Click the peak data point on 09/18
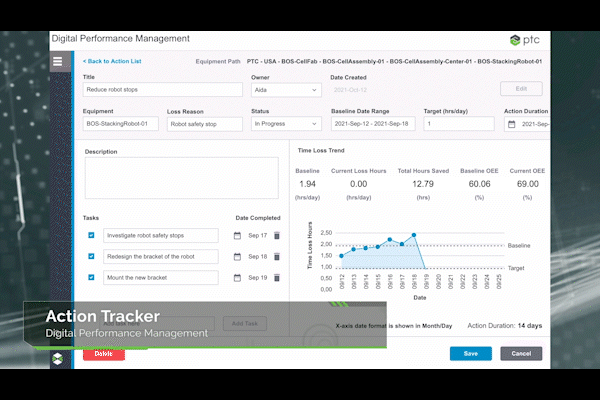The width and height of the screenshot is (600, 400). pyautogui.click(x=414, y=235)
